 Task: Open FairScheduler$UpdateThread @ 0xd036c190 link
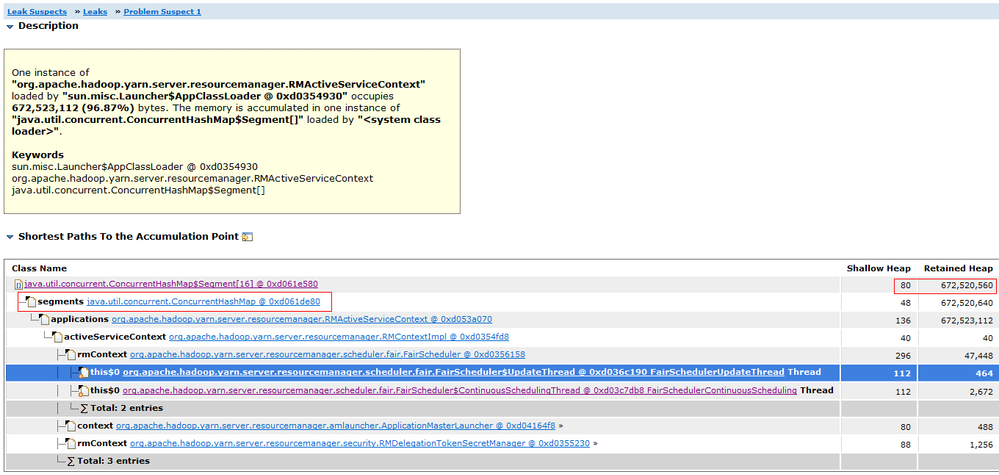[454, 372]
